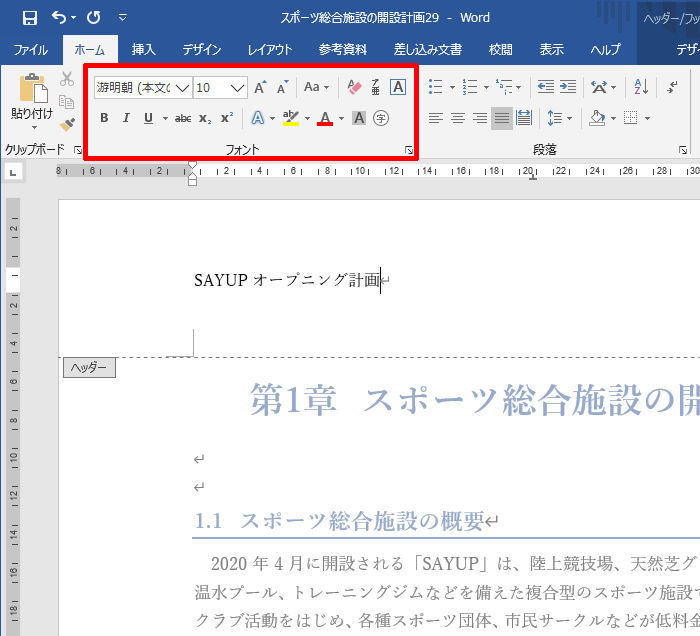Screen dimensions: 700x636
Task: Align the paragraph to the left
Action: click(x=436, y=118)
